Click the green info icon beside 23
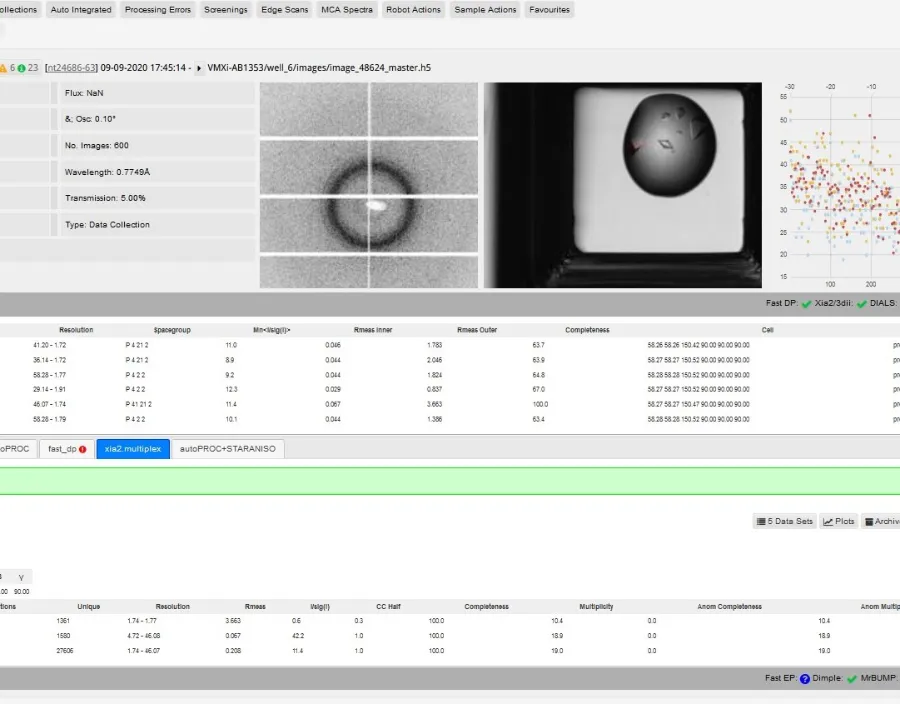 pyautogui.click(x=21, y=68)
